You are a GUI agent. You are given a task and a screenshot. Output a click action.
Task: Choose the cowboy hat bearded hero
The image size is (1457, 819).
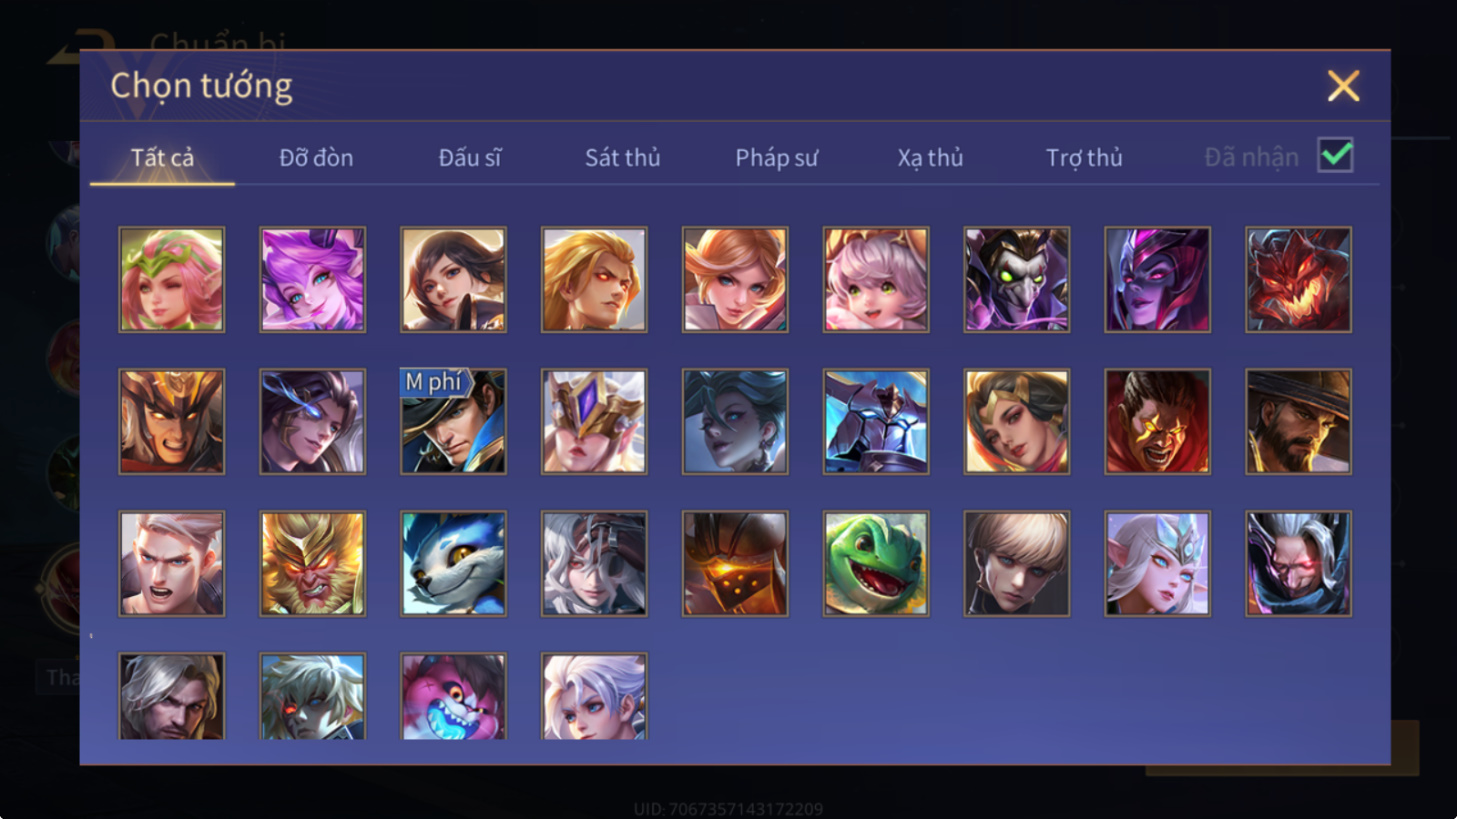pos(1298,421)
